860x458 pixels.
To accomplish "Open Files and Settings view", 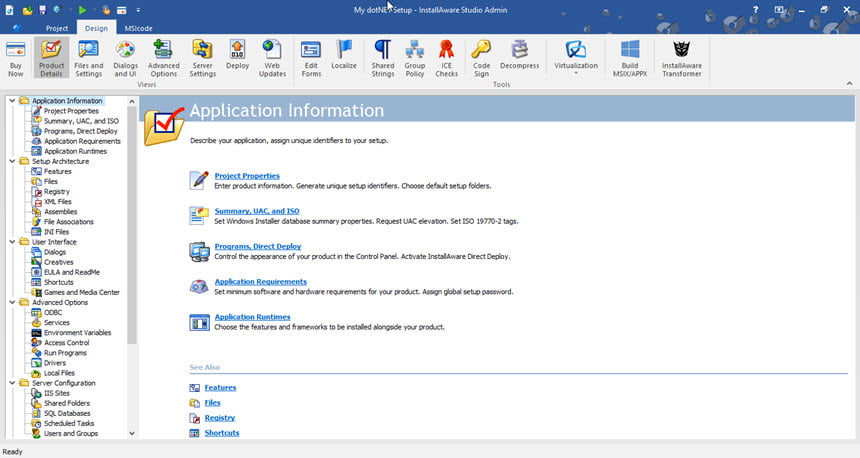I will click(x=88, y=58).
